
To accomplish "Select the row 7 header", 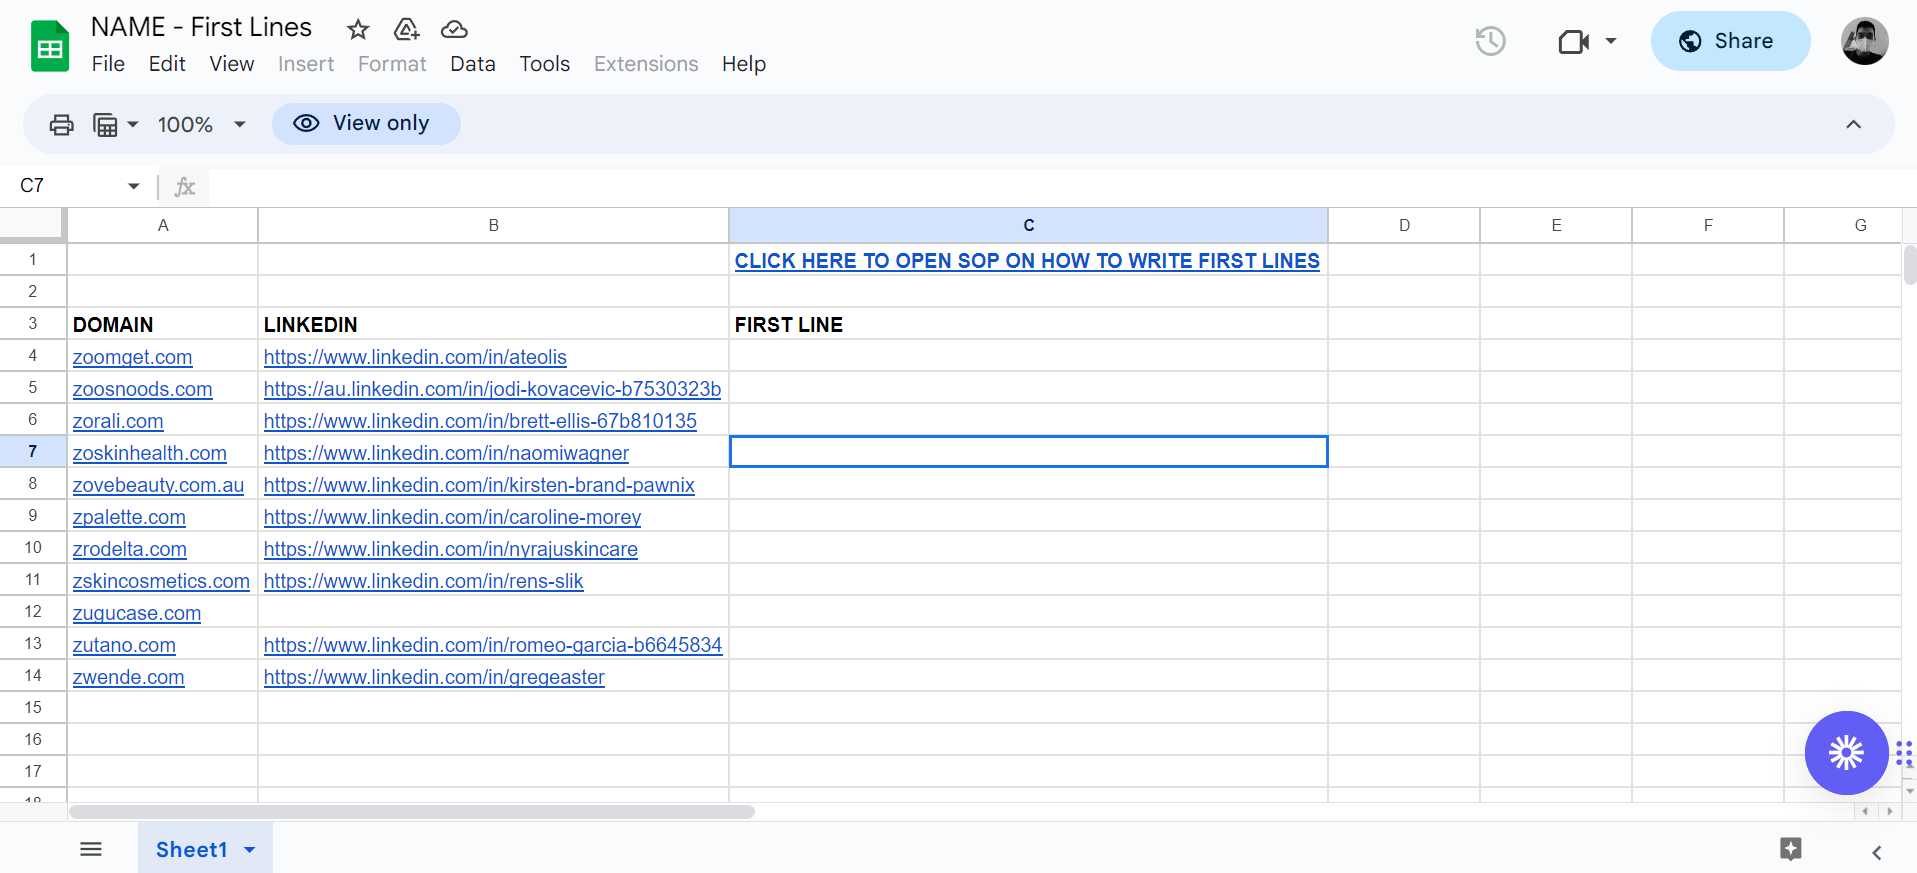I will tap(33, 451).
